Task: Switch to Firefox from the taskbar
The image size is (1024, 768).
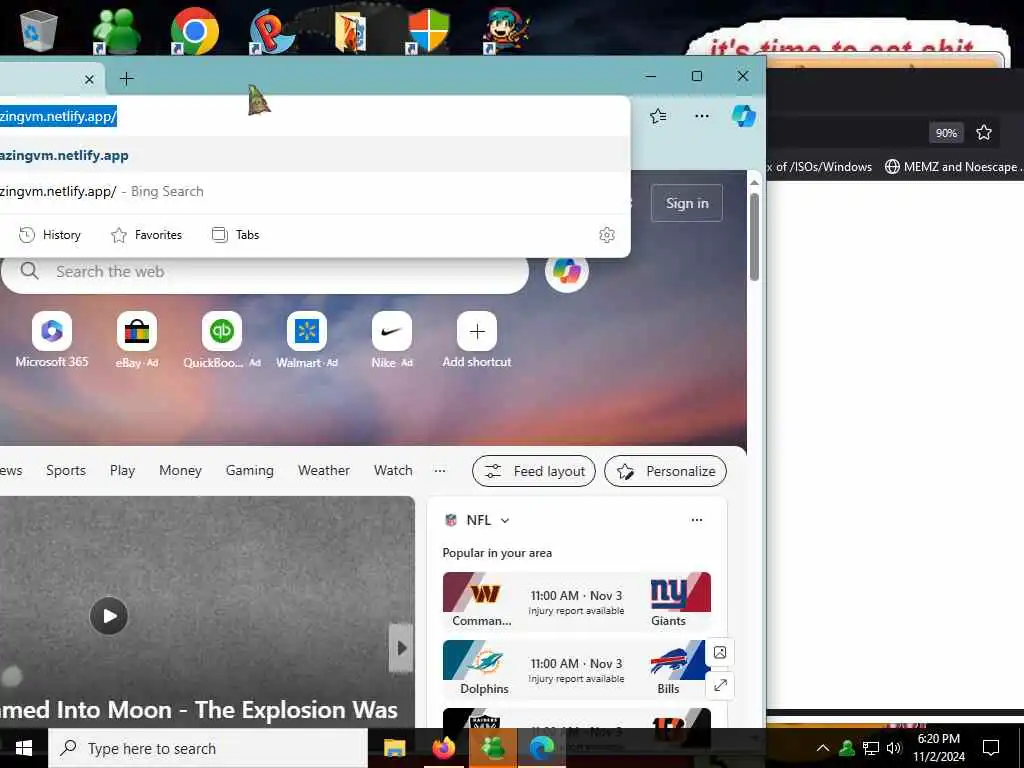Action: 443,748
